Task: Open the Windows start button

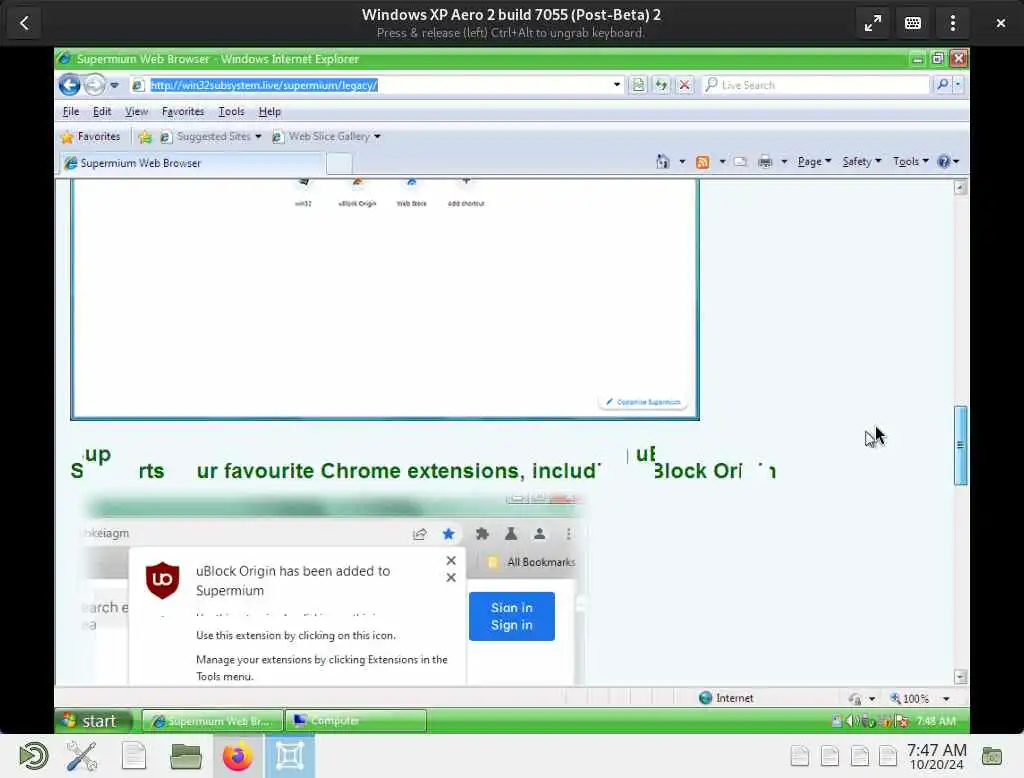Action: [93, 721]
